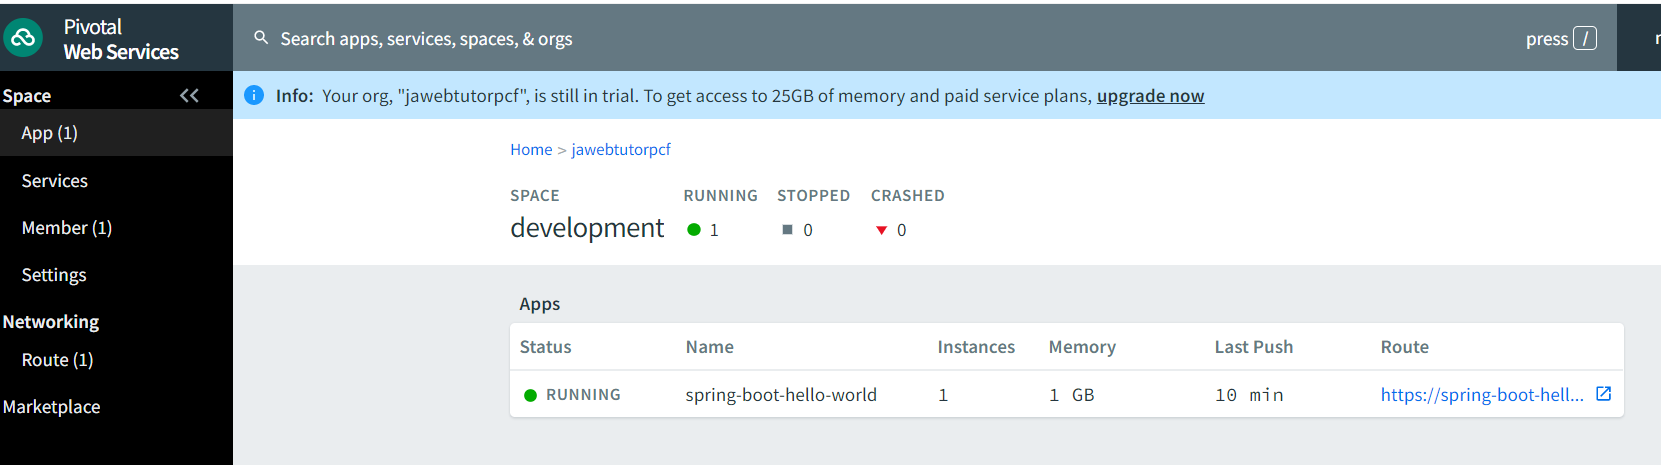This screenshot has height=465, width=1661.
Task: Open App (1) in sidebar
Action: point(50,133)
